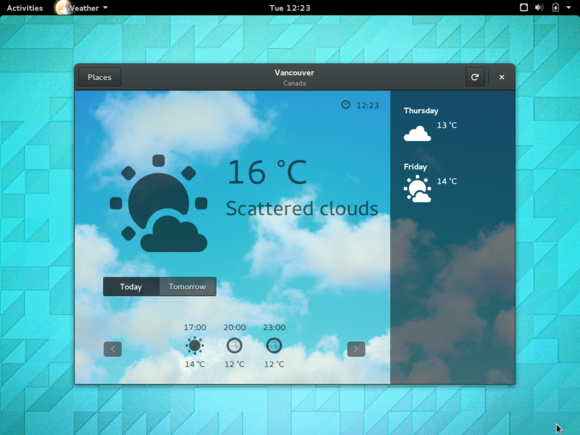Screen dimensions: 580x435
Task: Click the 20:00 time label
Action: [x=235, y=327]
